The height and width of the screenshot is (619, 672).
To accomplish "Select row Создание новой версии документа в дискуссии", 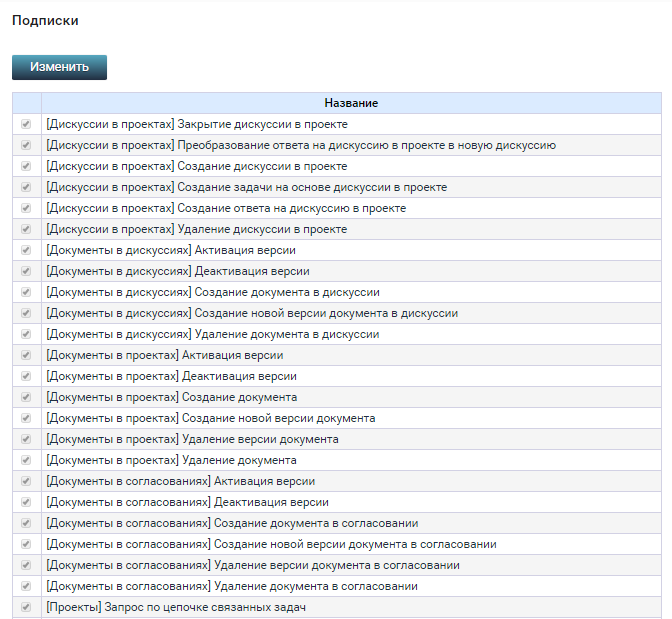I will [251, 313].
